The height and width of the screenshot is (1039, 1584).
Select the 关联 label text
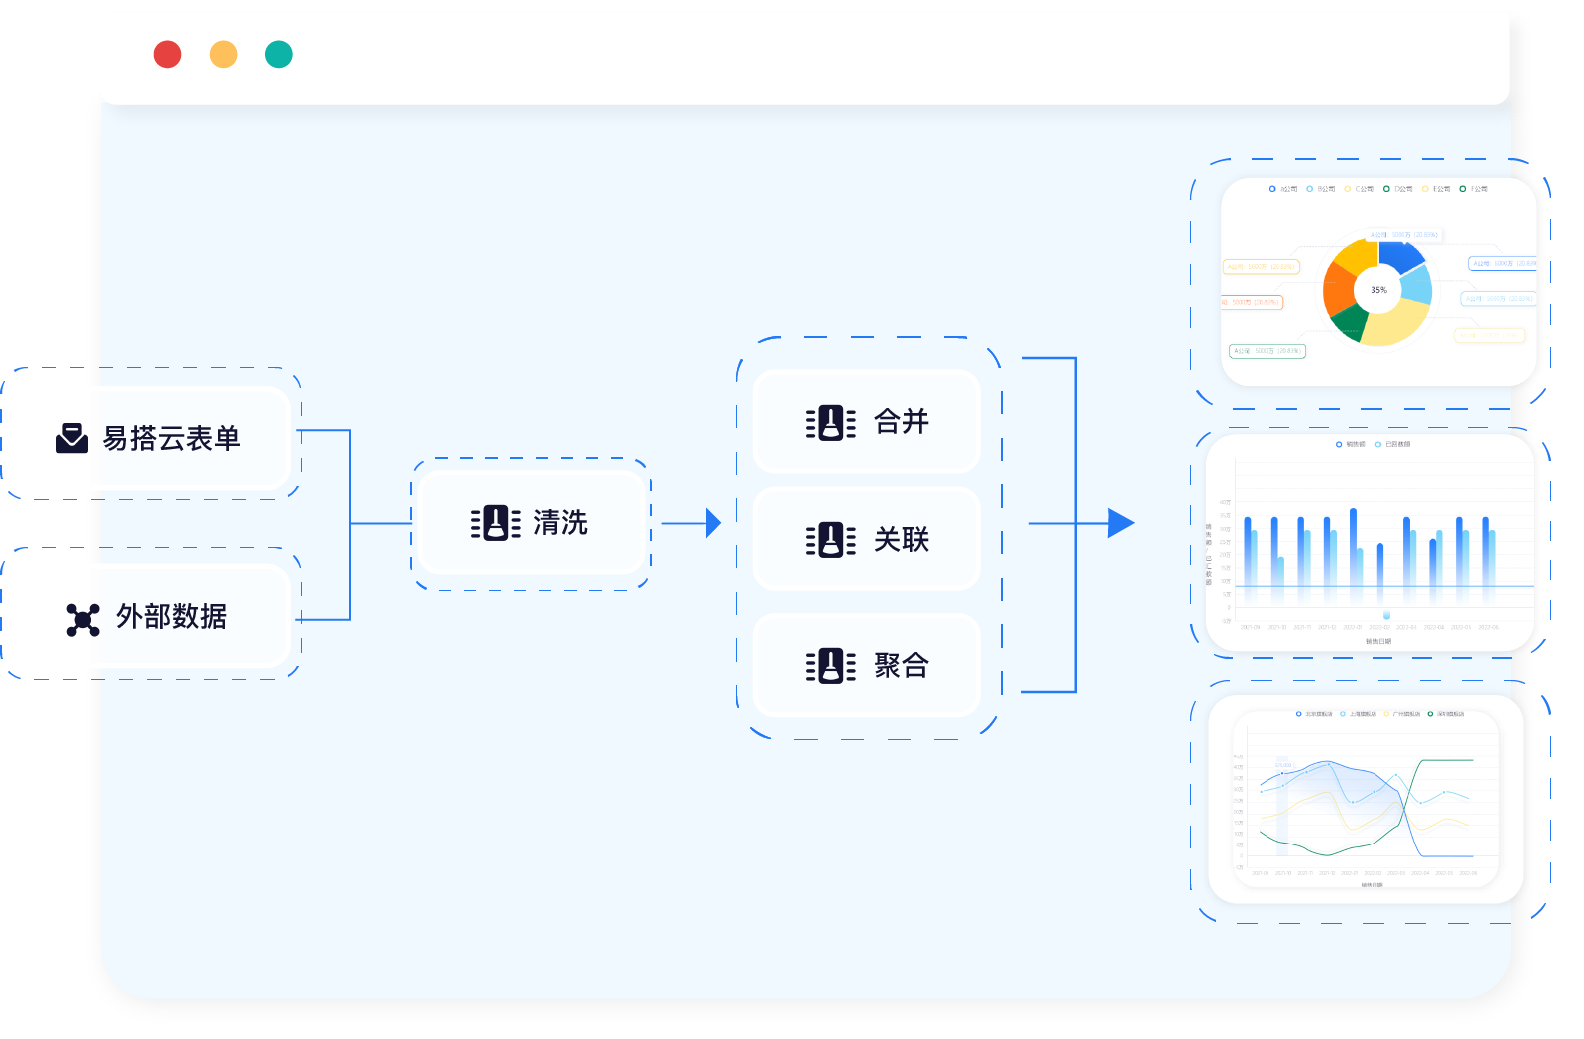(x=901, y=539)
